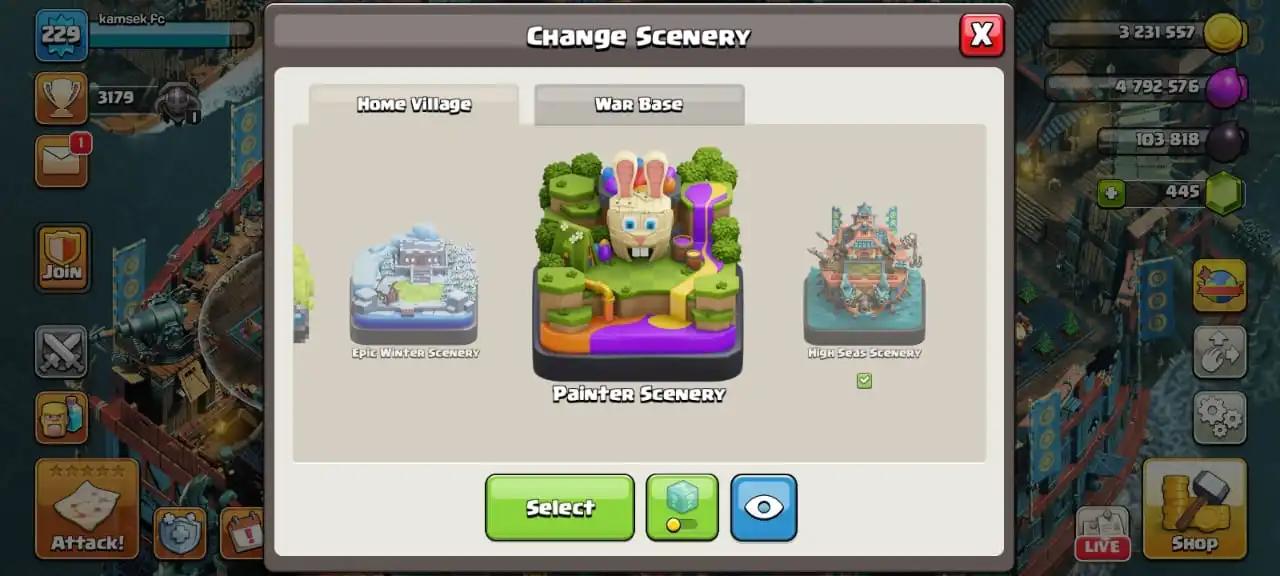
Task: Switch to the Home Village tab
Action: click(x=414, y=104)
